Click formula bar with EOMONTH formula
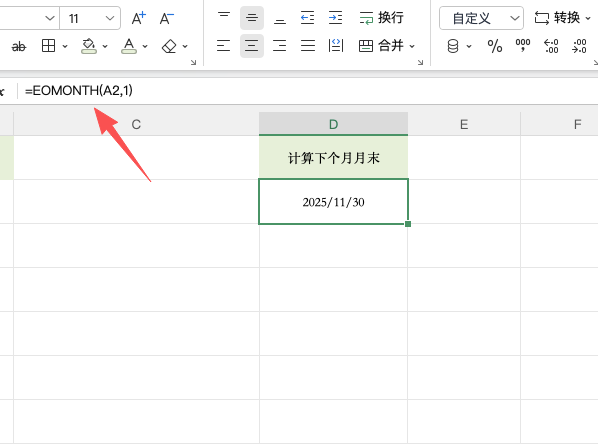 tap(307, 91)
